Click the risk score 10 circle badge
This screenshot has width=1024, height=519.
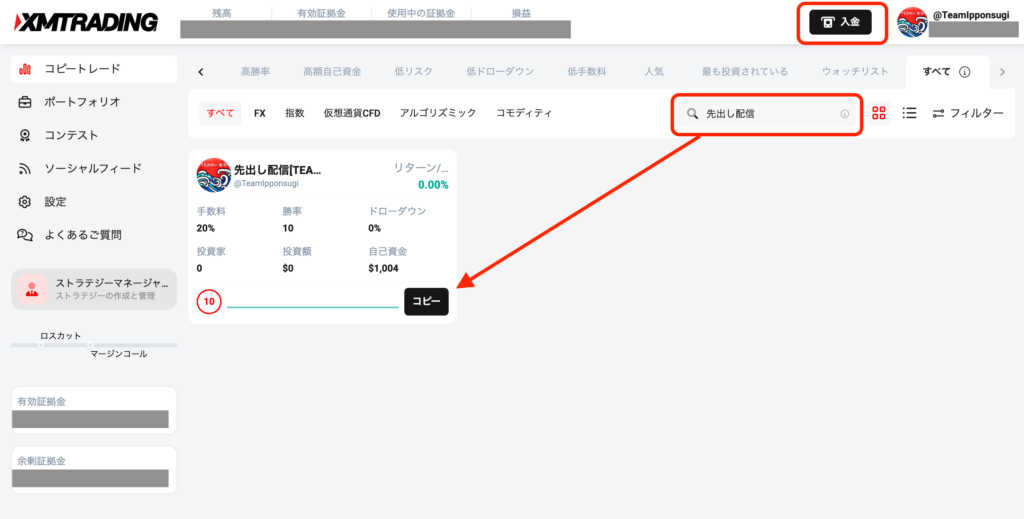coord(209,302)
